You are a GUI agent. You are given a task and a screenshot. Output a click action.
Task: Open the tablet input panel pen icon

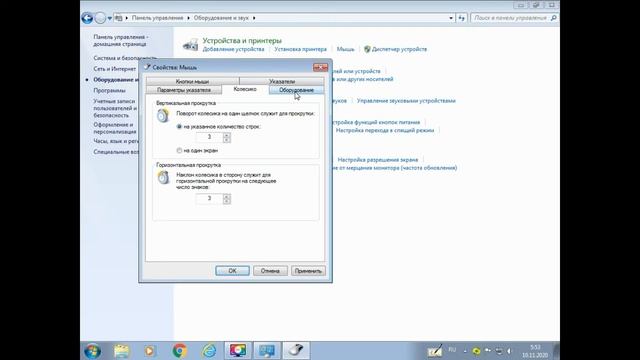(x=435, y=351)
